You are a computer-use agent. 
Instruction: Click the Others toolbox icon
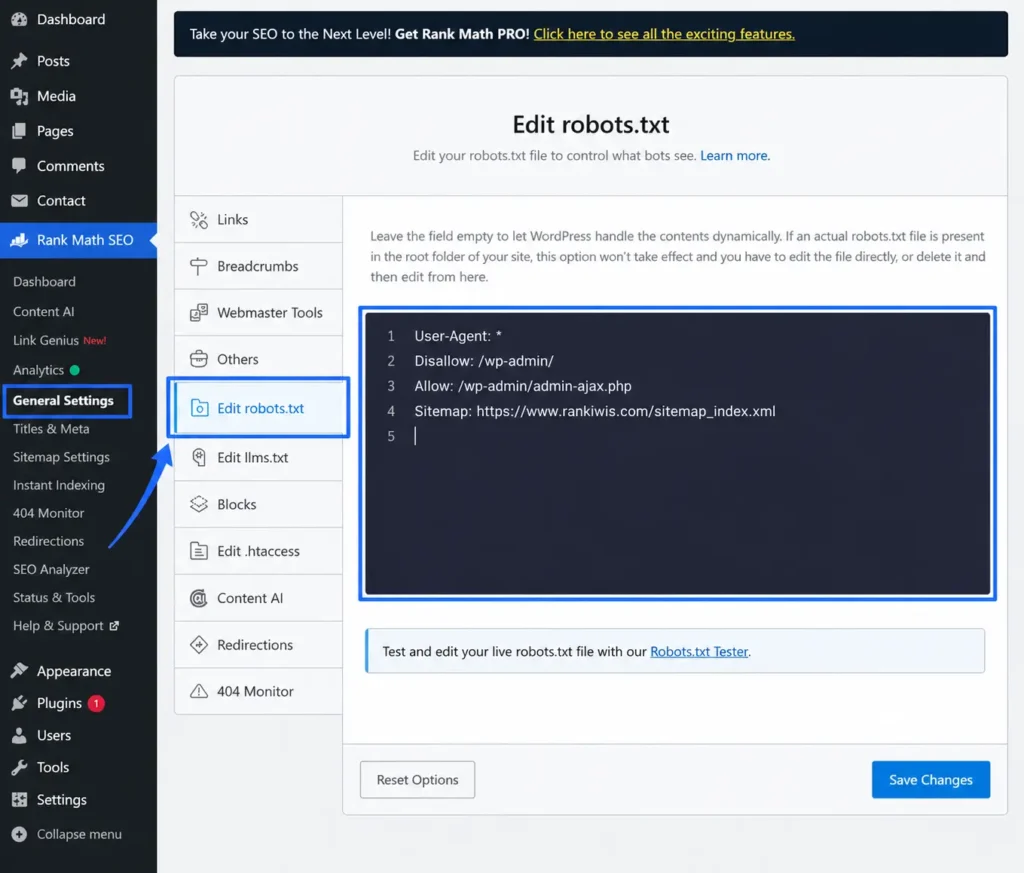(199, 359)
